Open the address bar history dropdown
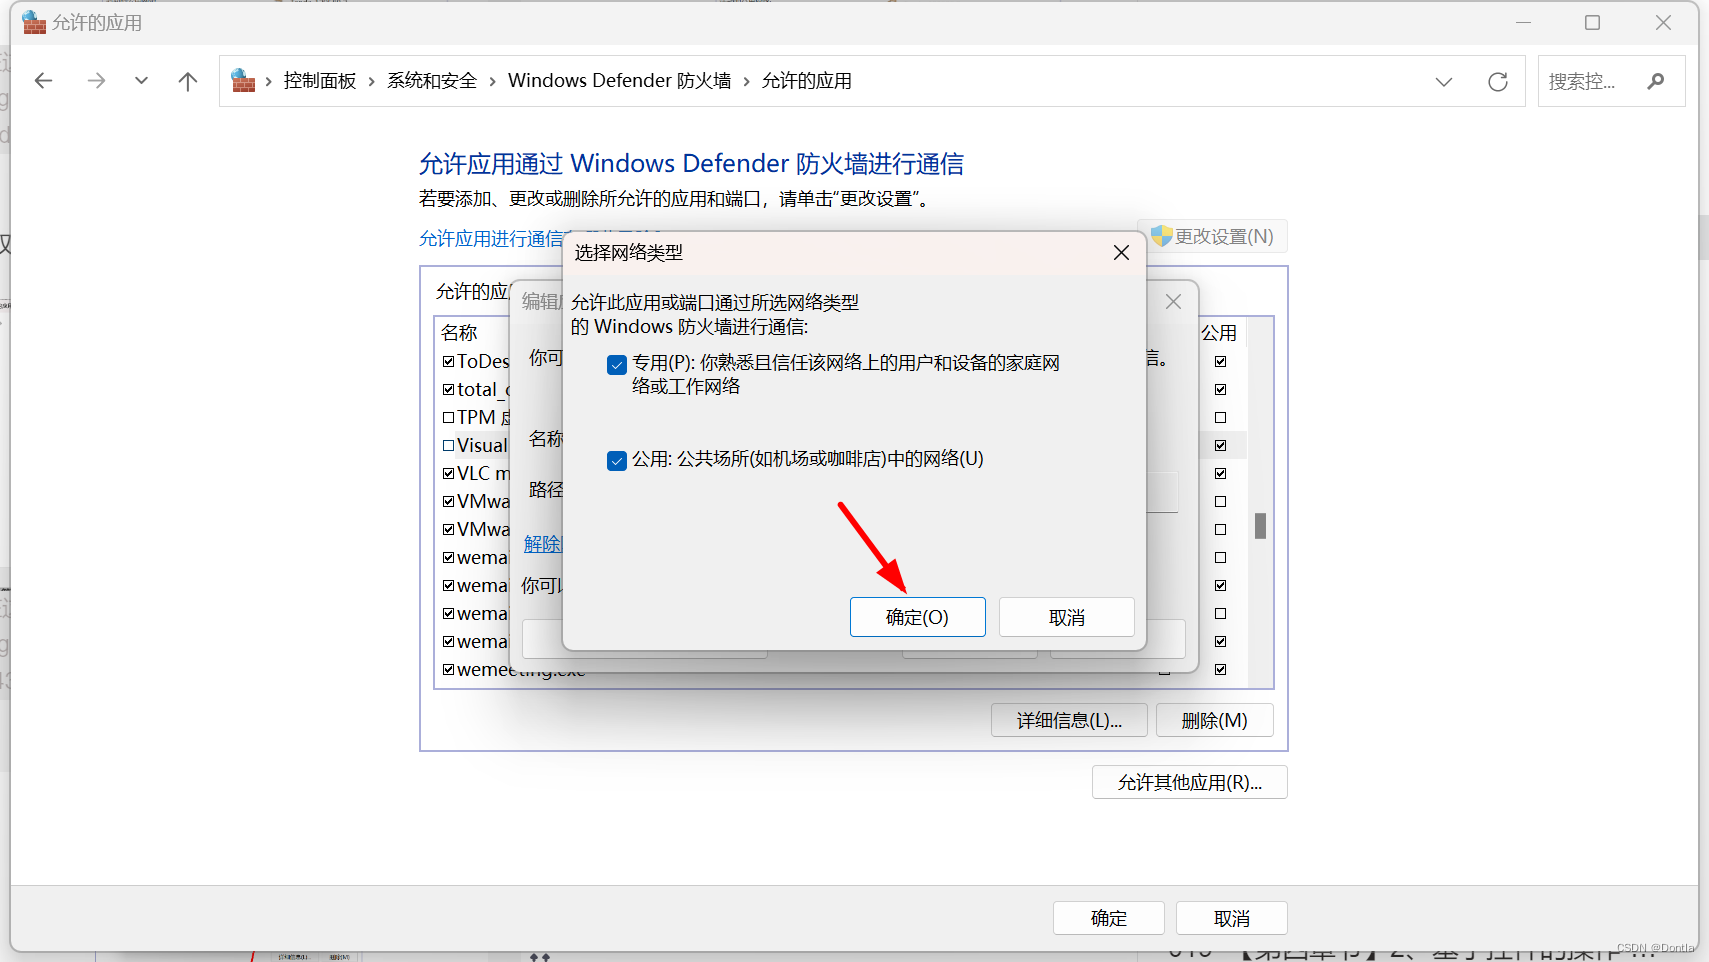Screen dimensions: 1709x962 pos(1443,82)
